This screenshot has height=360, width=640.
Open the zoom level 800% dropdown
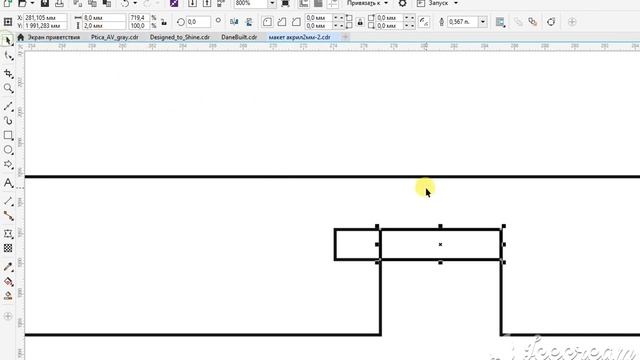point(272,3)
